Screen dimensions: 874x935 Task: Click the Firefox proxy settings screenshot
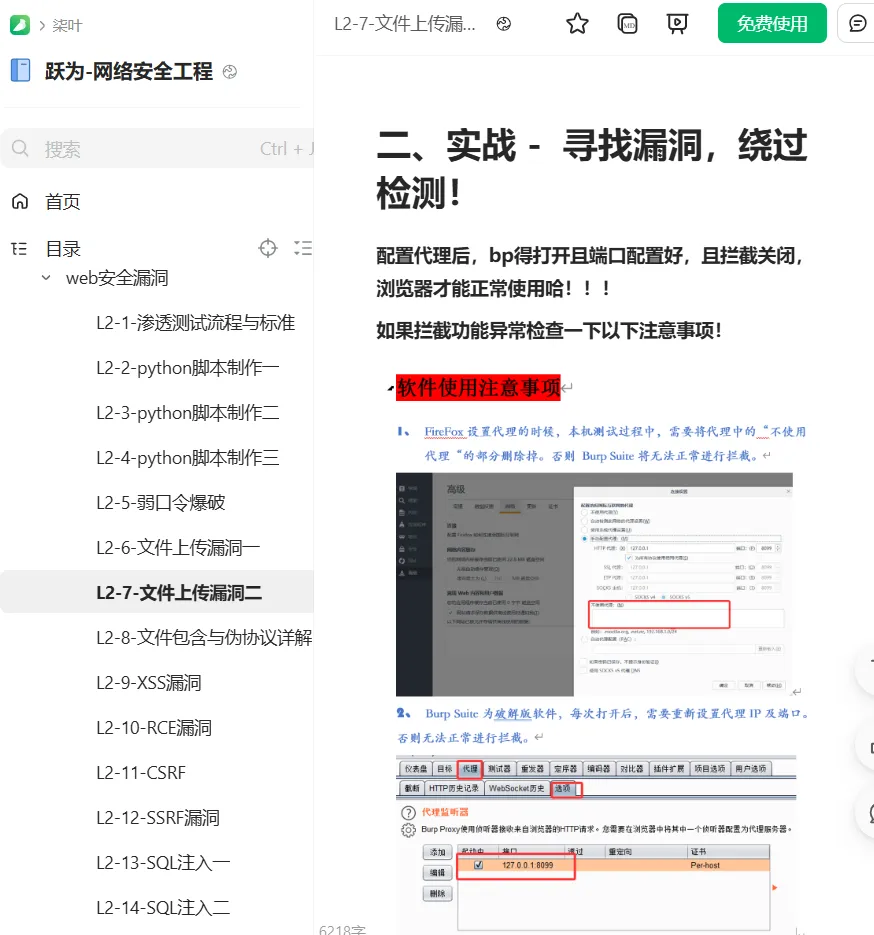point(594,584)
